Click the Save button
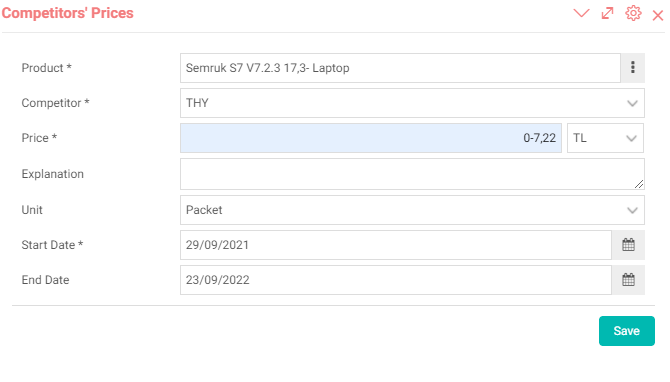The width and height of the screenshot is (670, 382). coord(626,331)
